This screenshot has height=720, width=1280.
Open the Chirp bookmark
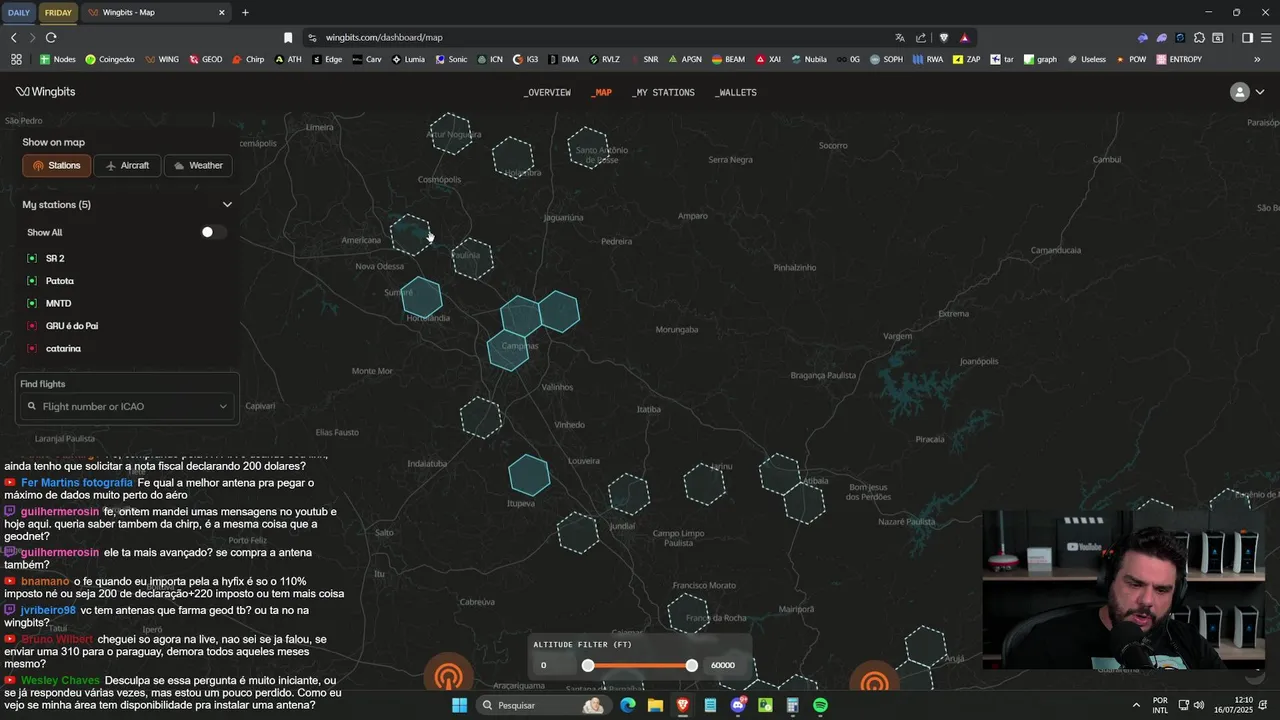(x=248, y=59)
